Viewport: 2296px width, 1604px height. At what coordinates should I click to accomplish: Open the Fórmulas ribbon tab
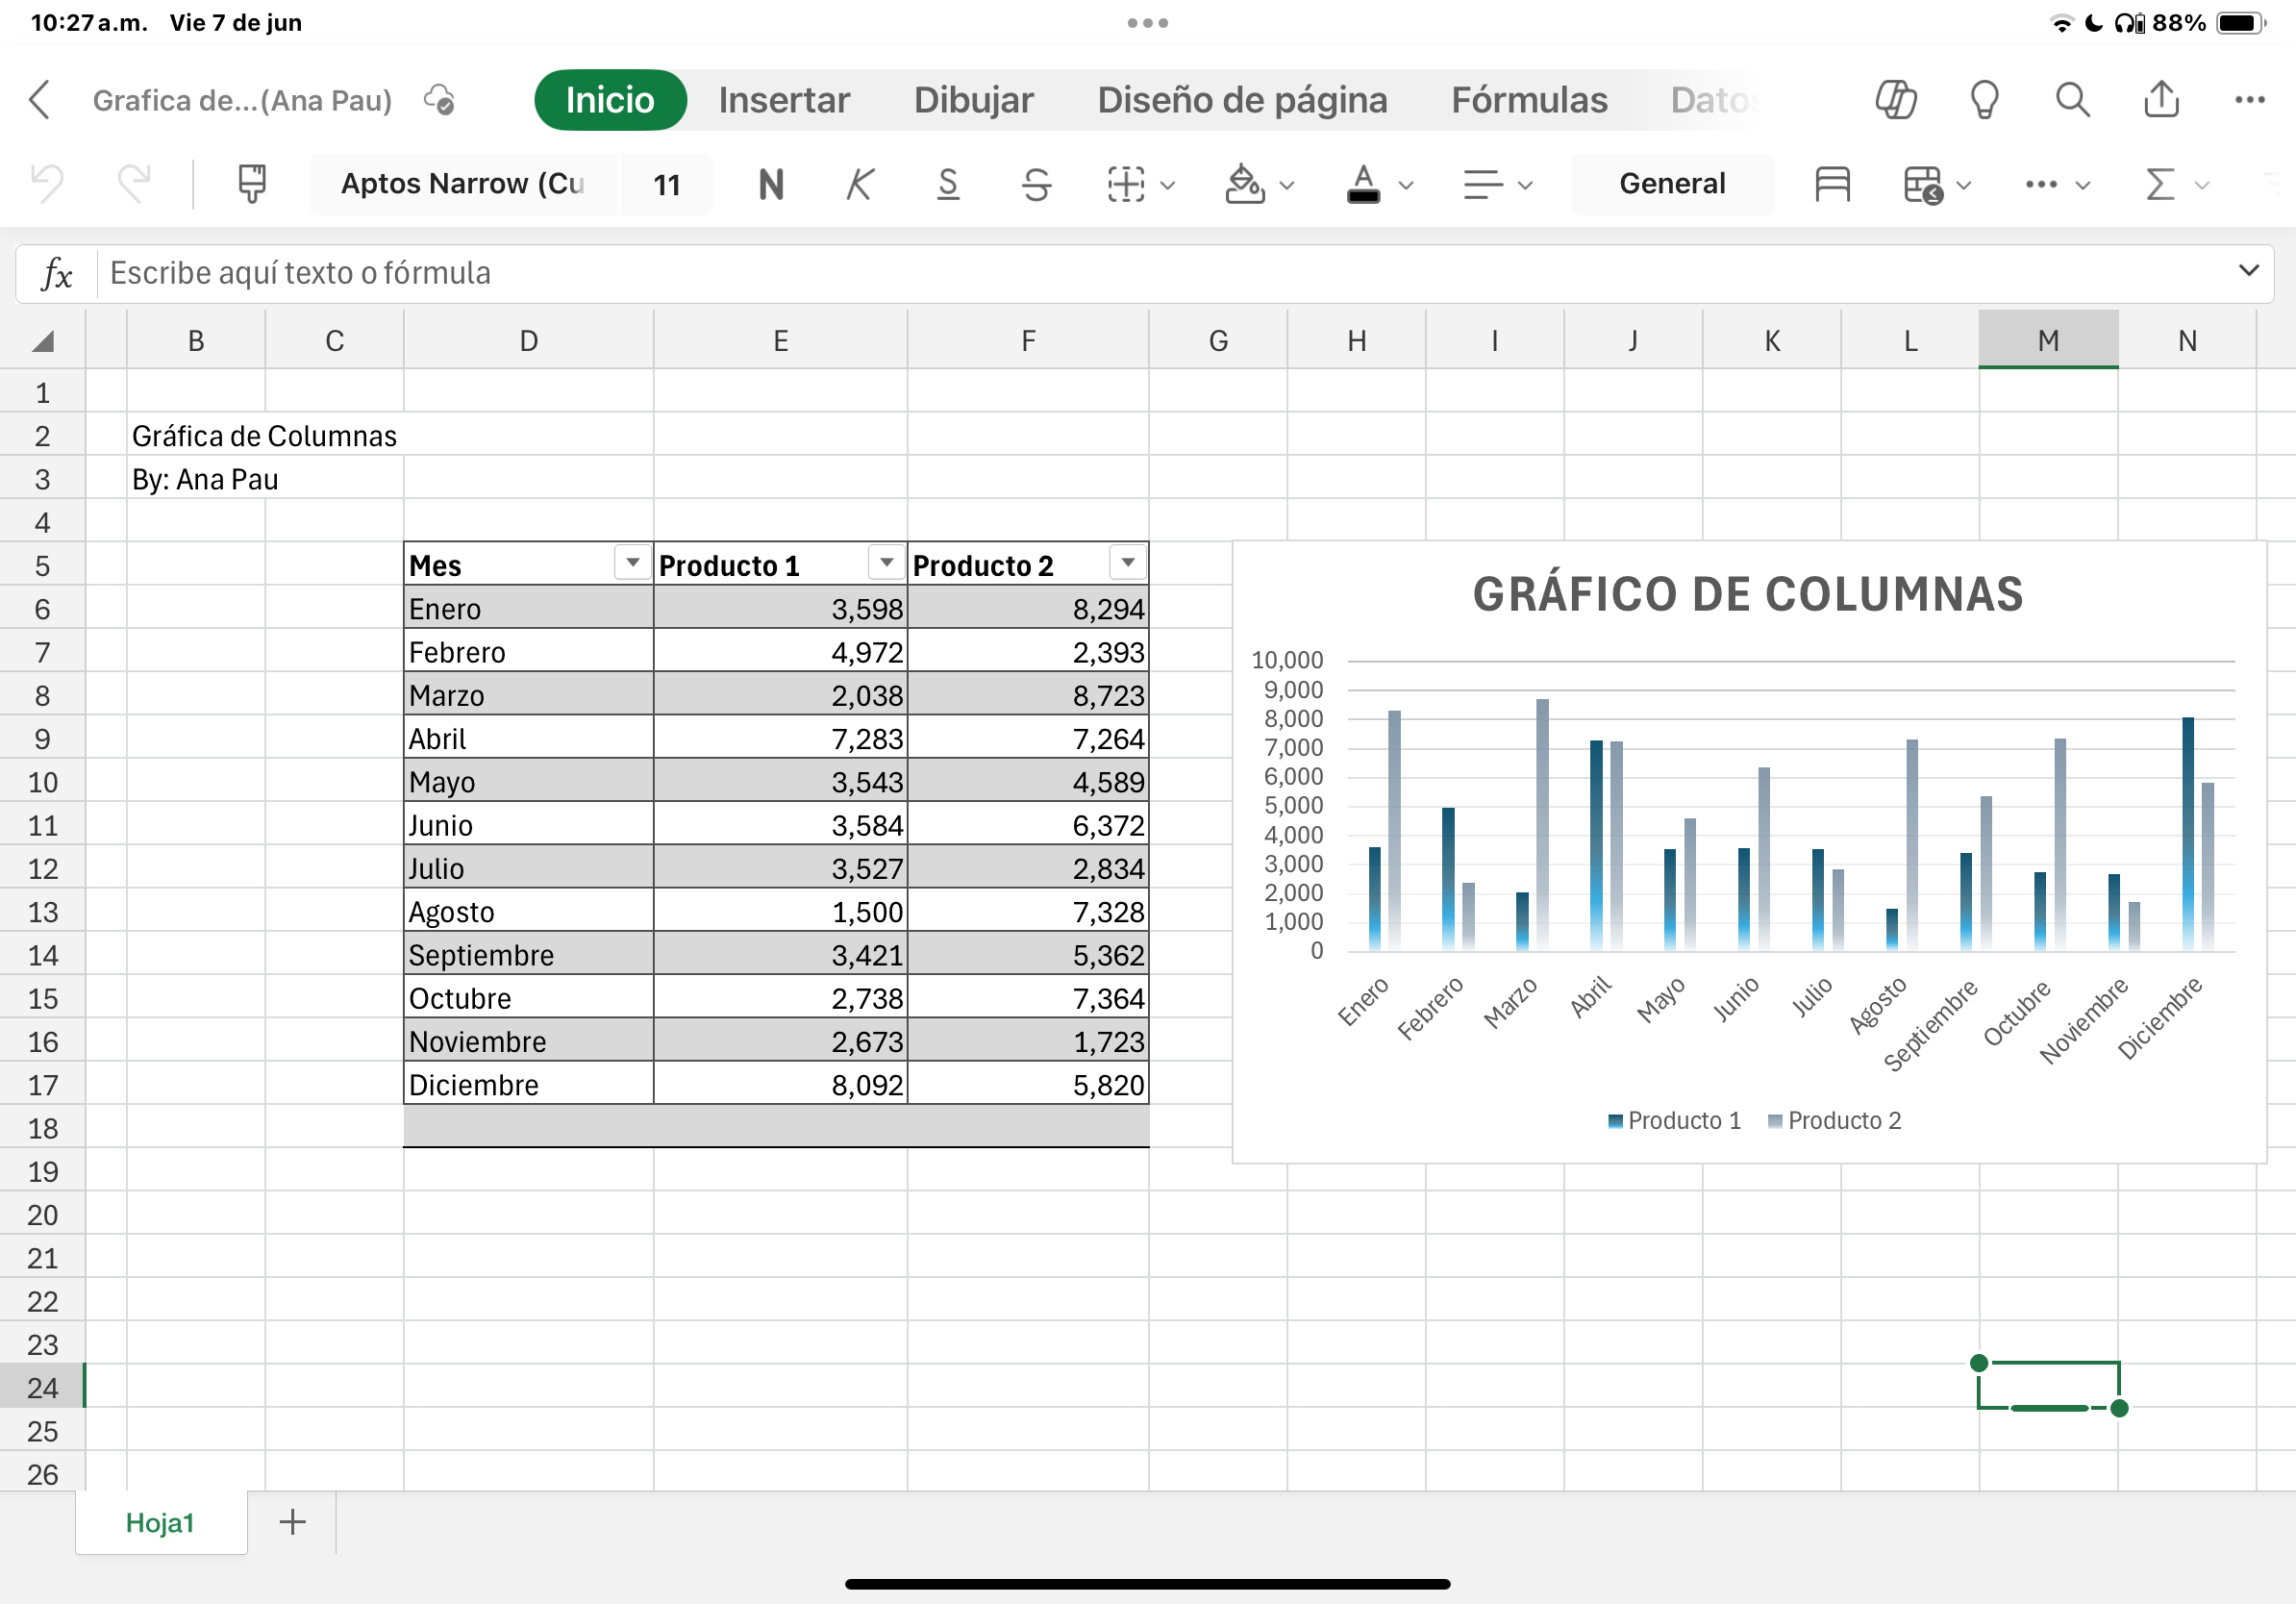[1529, 100]
